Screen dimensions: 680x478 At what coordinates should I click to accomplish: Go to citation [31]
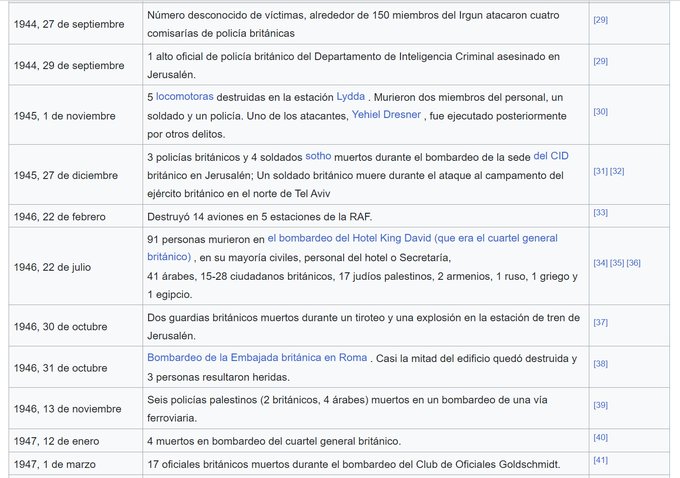601,171
